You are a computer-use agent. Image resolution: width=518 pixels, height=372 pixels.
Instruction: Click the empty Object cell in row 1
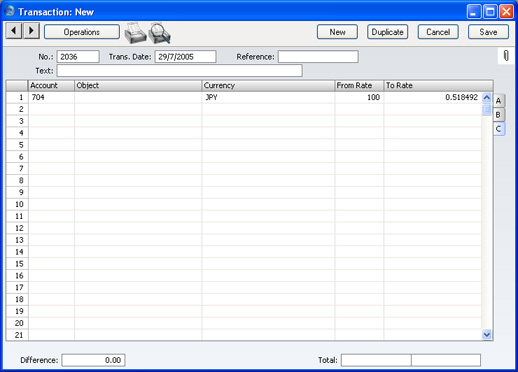click(x=138, y=97)
